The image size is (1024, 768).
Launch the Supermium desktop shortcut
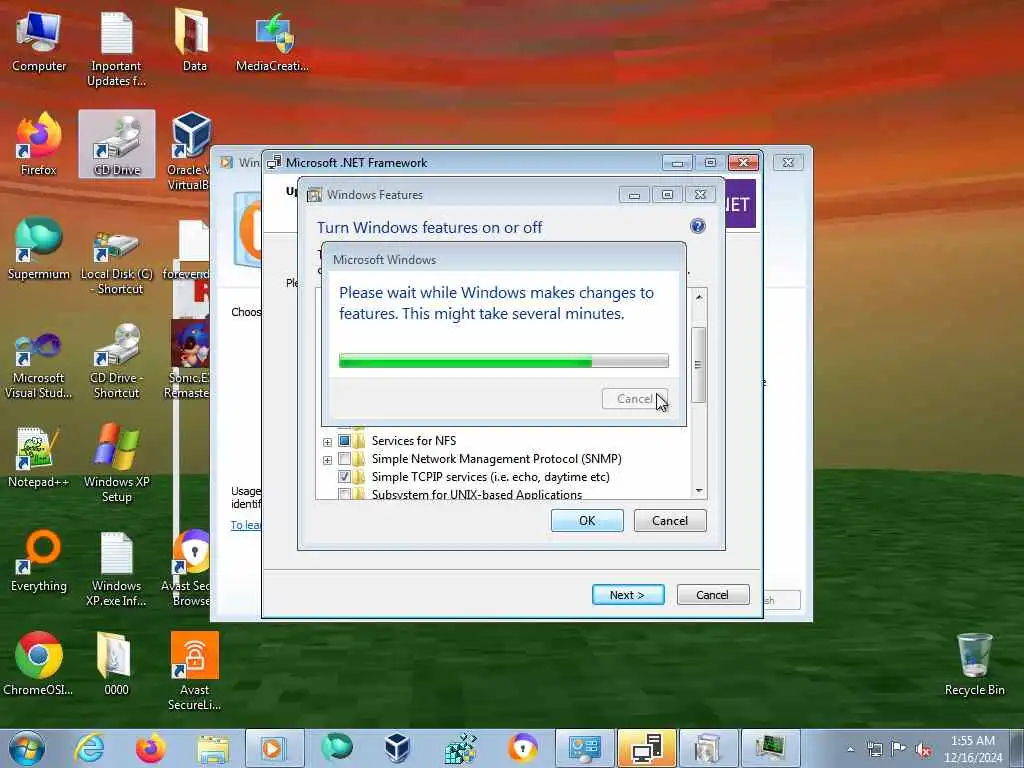point(39,248)
